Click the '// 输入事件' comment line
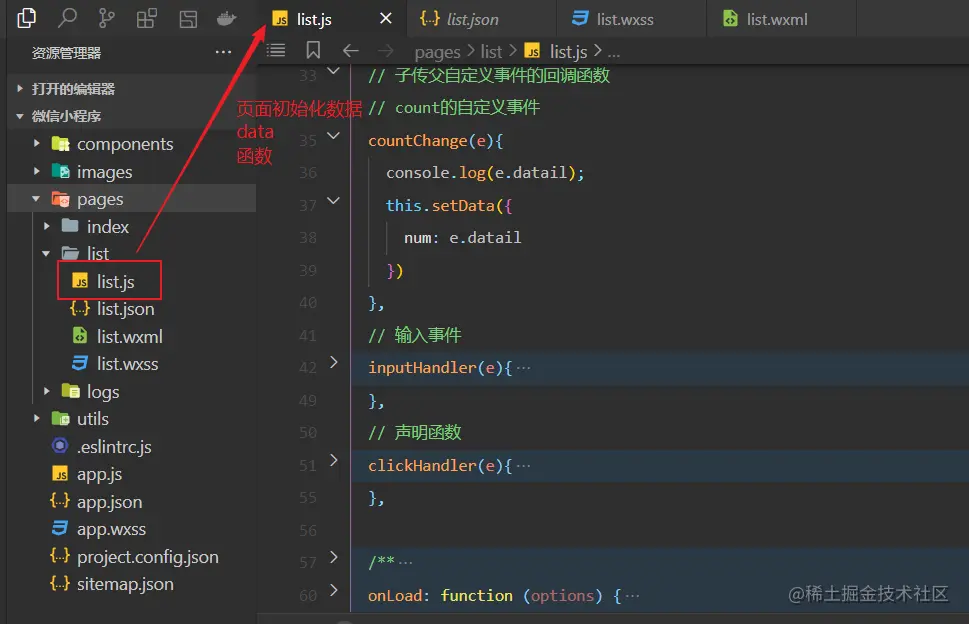Screen dimensions: 969x624 (x=415, y=335)
